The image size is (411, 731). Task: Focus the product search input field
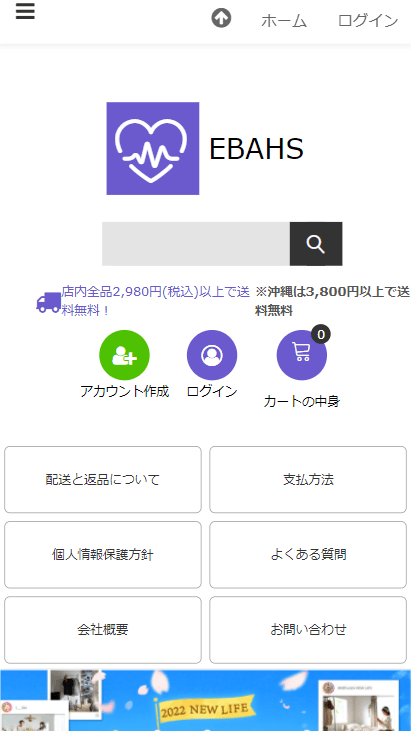pos(196,244)
